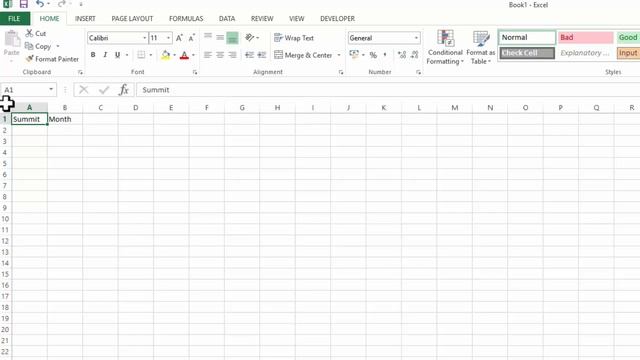Switch to the DATA tab
The height and width of the screenshot is (360, 640).
tap(227, 19)
